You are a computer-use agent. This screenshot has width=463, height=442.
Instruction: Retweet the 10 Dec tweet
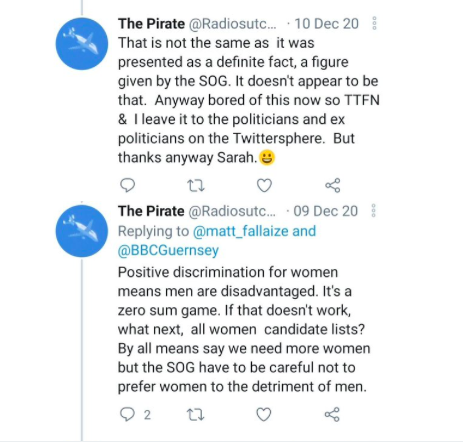[196, 186]
